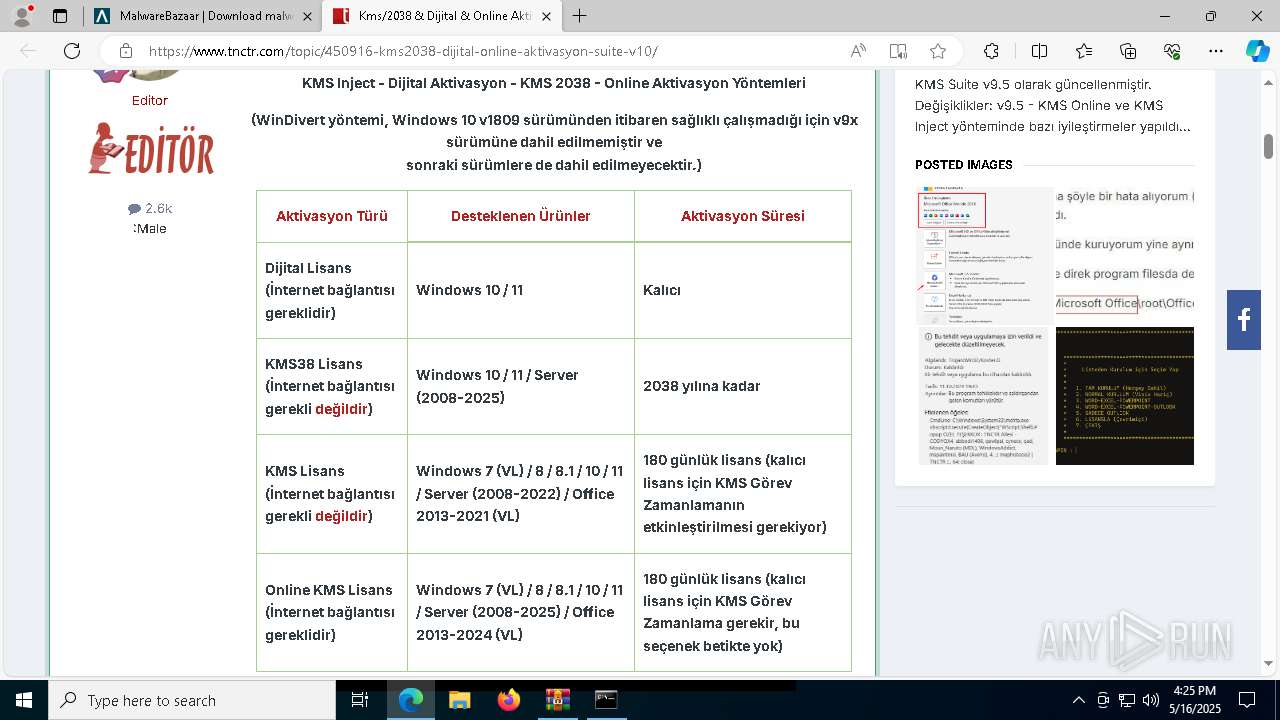This screenshot has height=720, width=1280.
Task: Open Task View on the taskbar
Action: (360, 700)
